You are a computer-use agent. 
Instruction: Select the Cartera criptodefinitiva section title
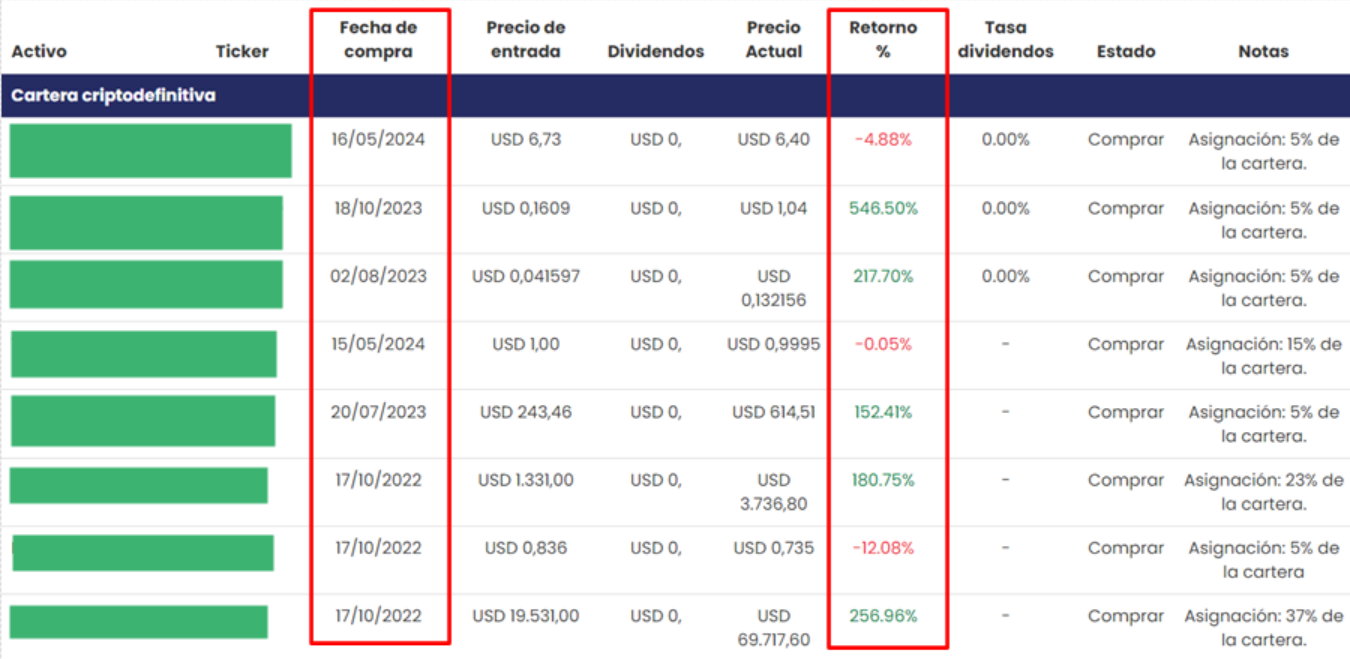coord(113,96)
